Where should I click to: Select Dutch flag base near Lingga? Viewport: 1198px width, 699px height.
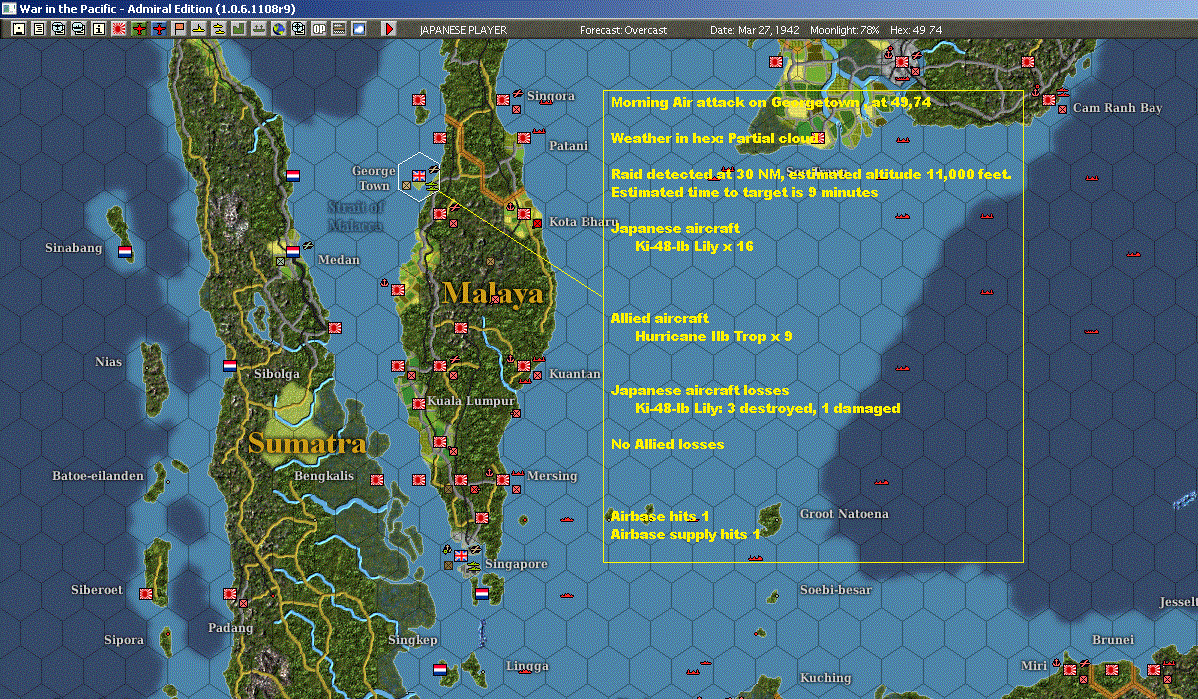pyautogui.click(x=440, y=669)
